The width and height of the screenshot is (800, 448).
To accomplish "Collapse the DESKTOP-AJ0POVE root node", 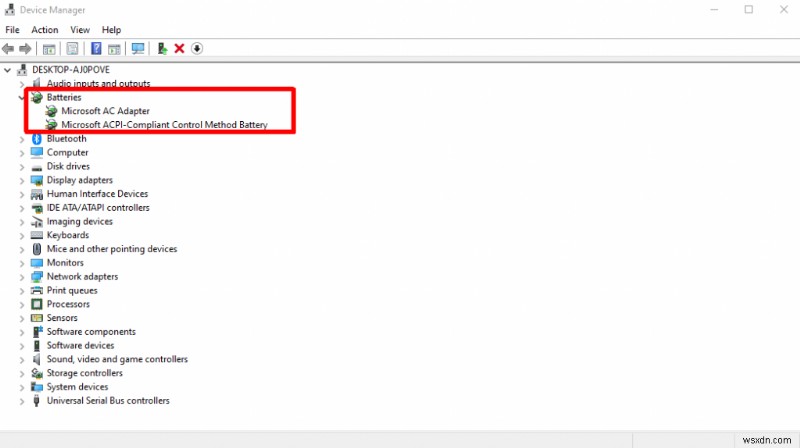I will click(8, 70).
